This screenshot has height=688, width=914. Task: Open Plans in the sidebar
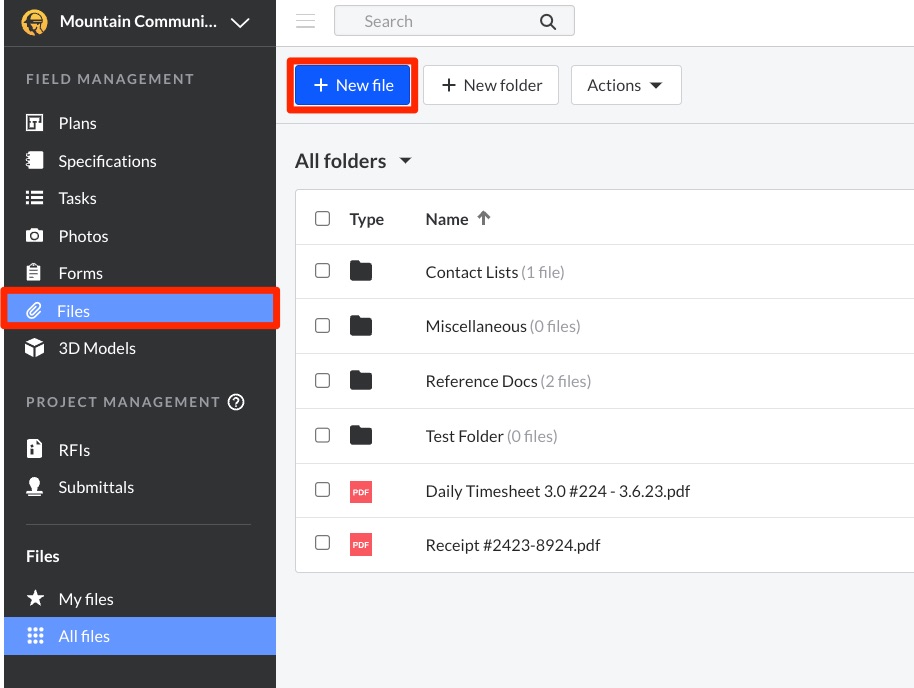[x=78, y=123]
